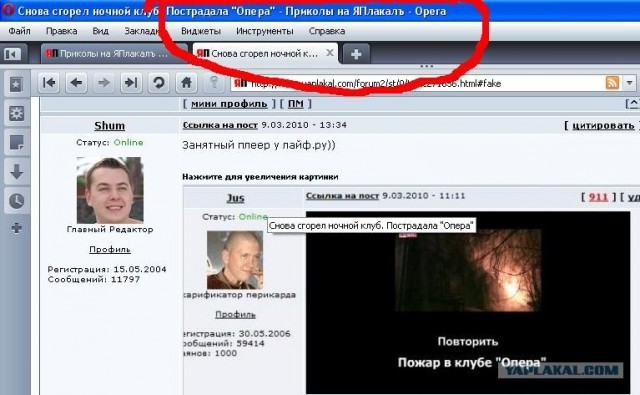The image size is (640, 395).
Task: Open the Вид menu
Action: tap(100, 31)
